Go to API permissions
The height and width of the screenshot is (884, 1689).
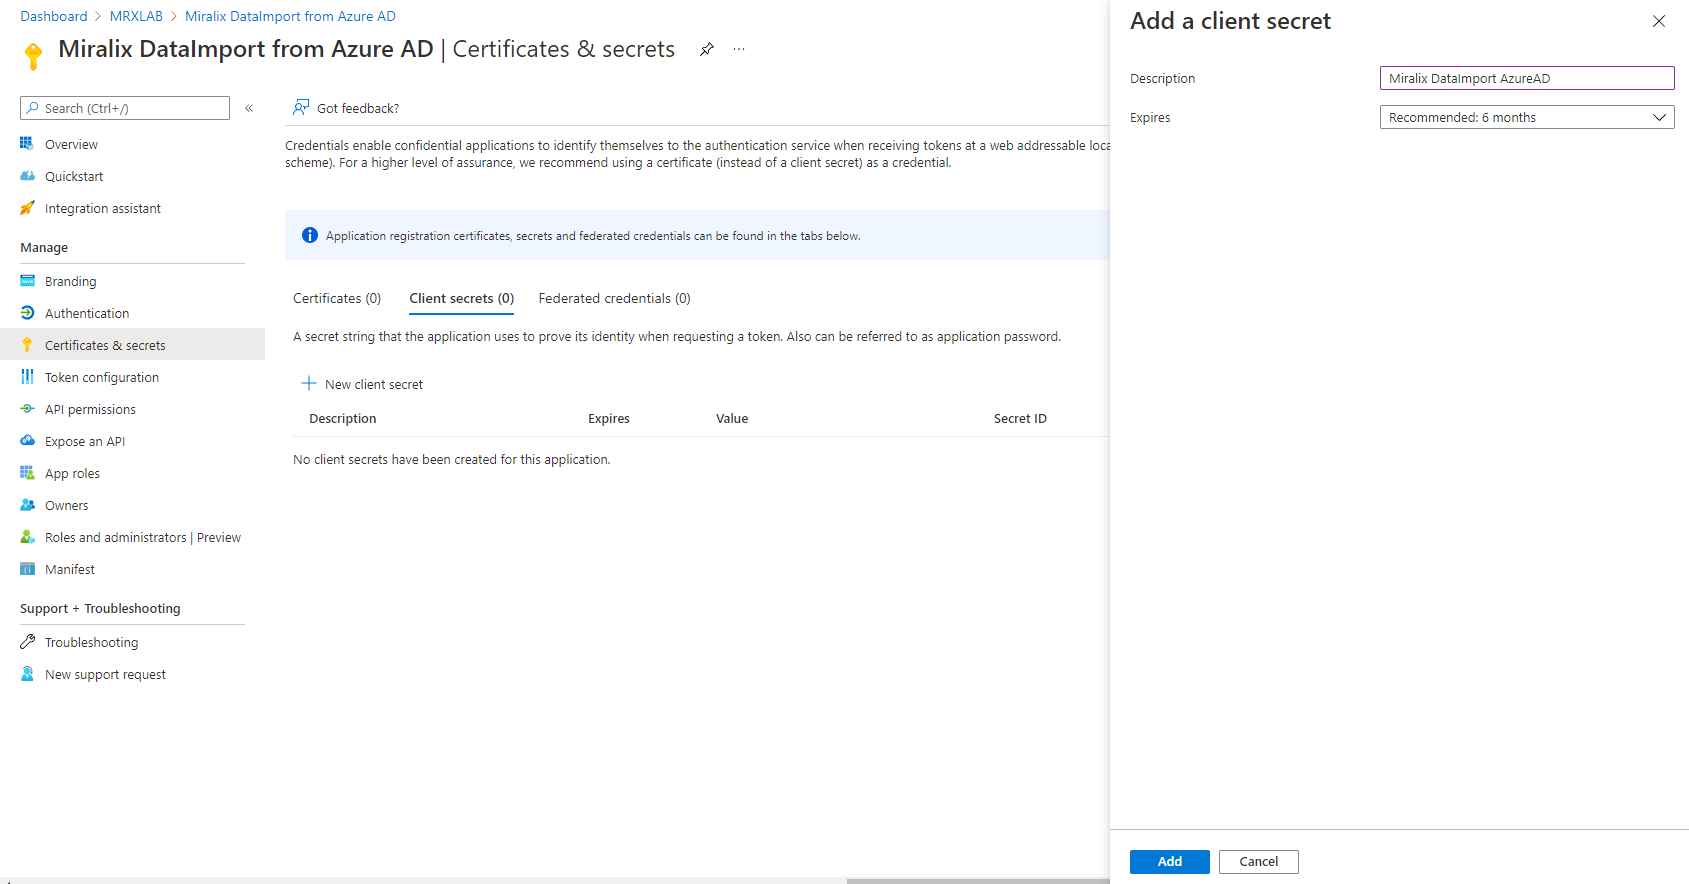pos(90,409)
